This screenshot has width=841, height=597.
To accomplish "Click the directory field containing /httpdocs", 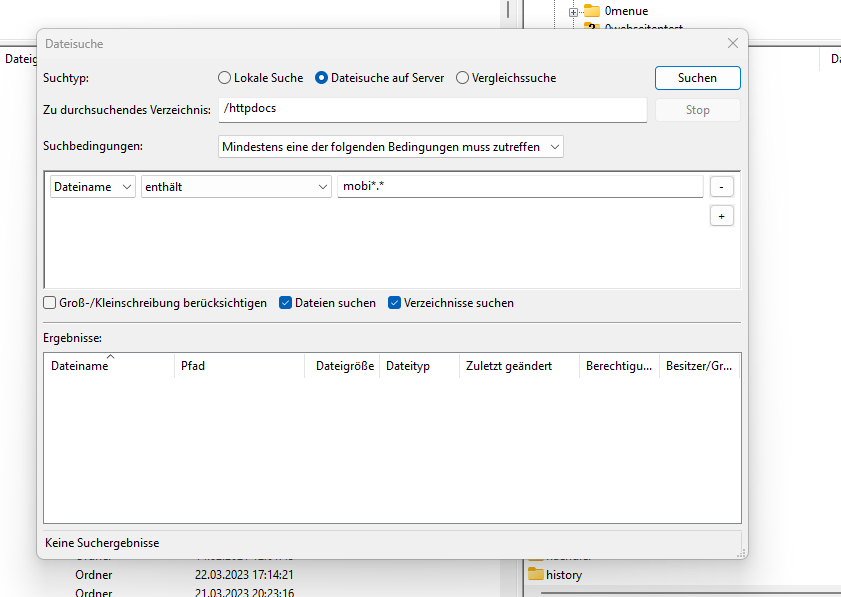I will [432, 109].
